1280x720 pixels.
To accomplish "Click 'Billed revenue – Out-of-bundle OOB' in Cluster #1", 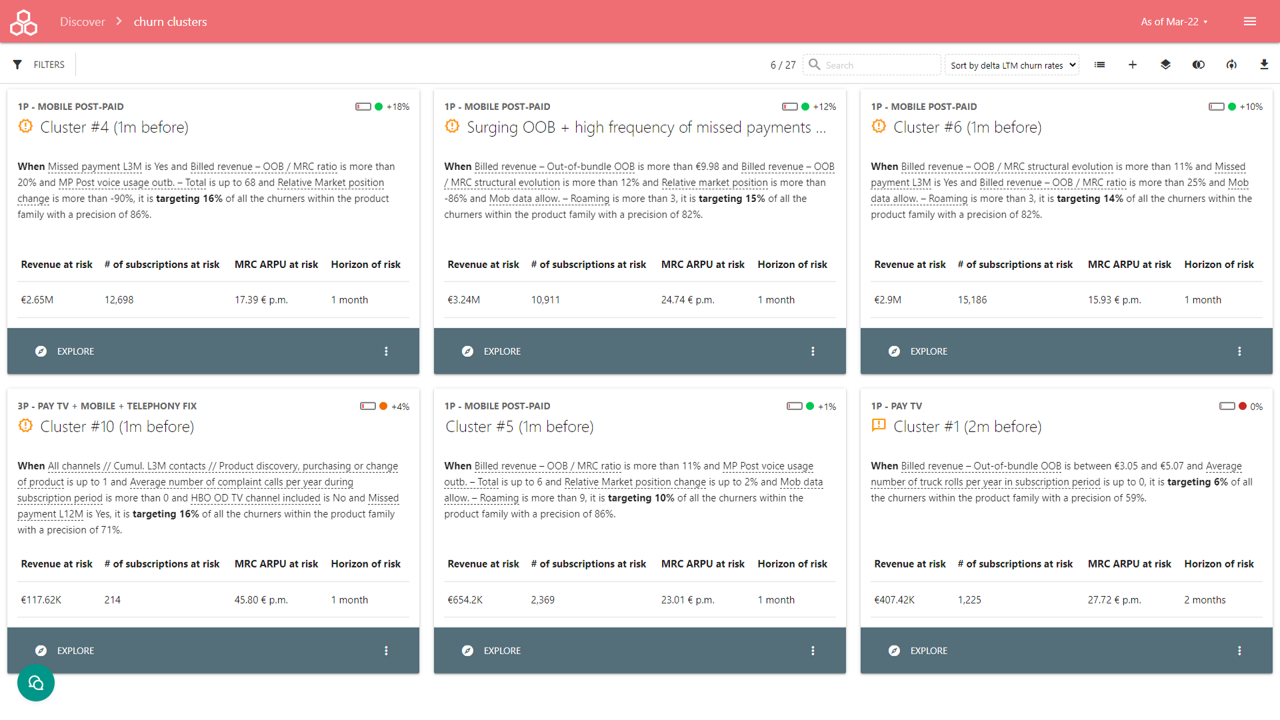I will (981, 466).
